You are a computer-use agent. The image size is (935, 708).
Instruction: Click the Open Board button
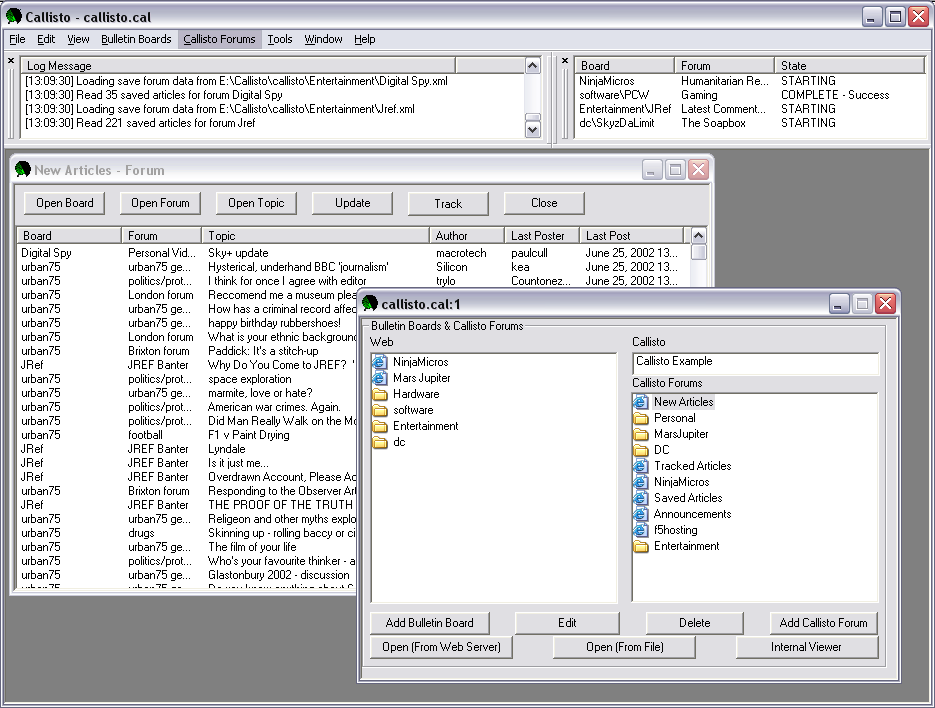[64, 203]
